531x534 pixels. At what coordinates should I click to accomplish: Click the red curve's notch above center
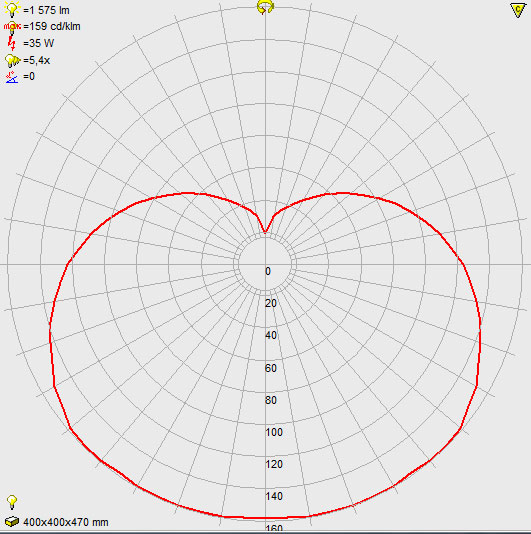point(265,232)
